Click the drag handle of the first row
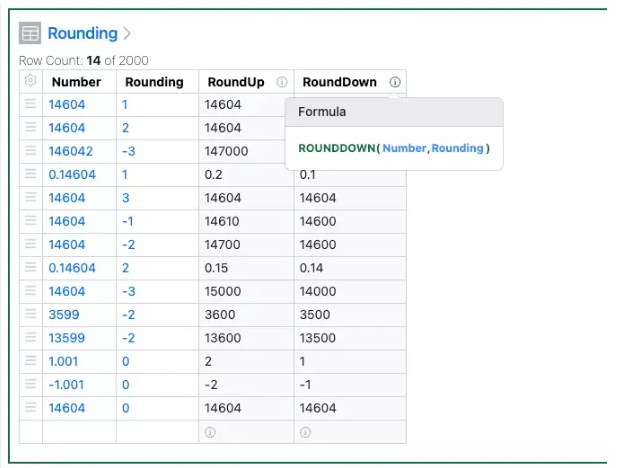 [31, 104]
